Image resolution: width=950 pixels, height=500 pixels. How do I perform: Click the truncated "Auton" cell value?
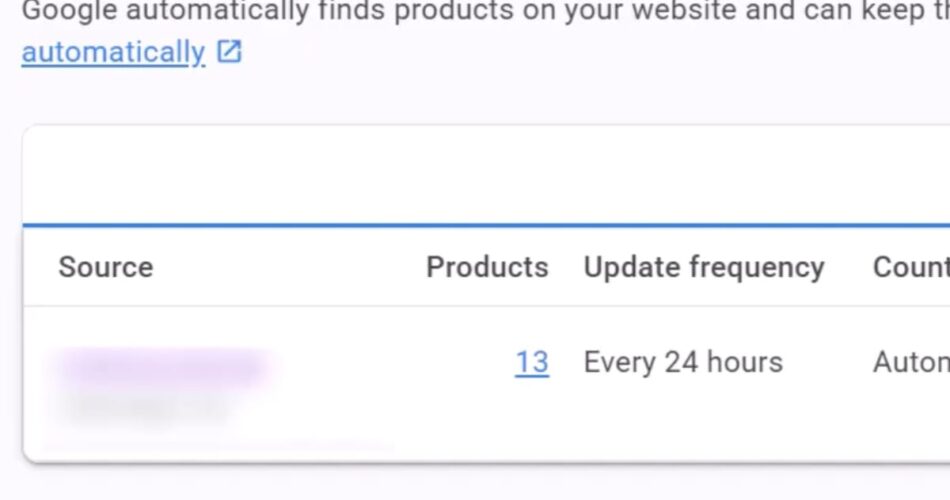910,362
